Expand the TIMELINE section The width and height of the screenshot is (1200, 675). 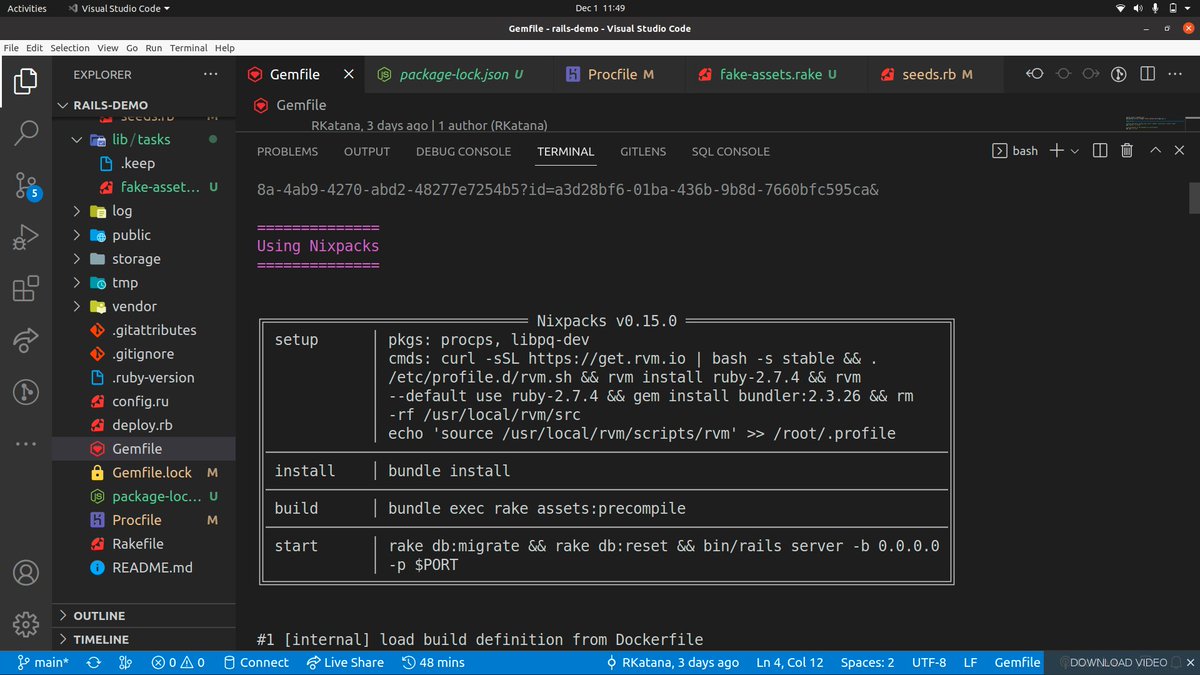143,639
